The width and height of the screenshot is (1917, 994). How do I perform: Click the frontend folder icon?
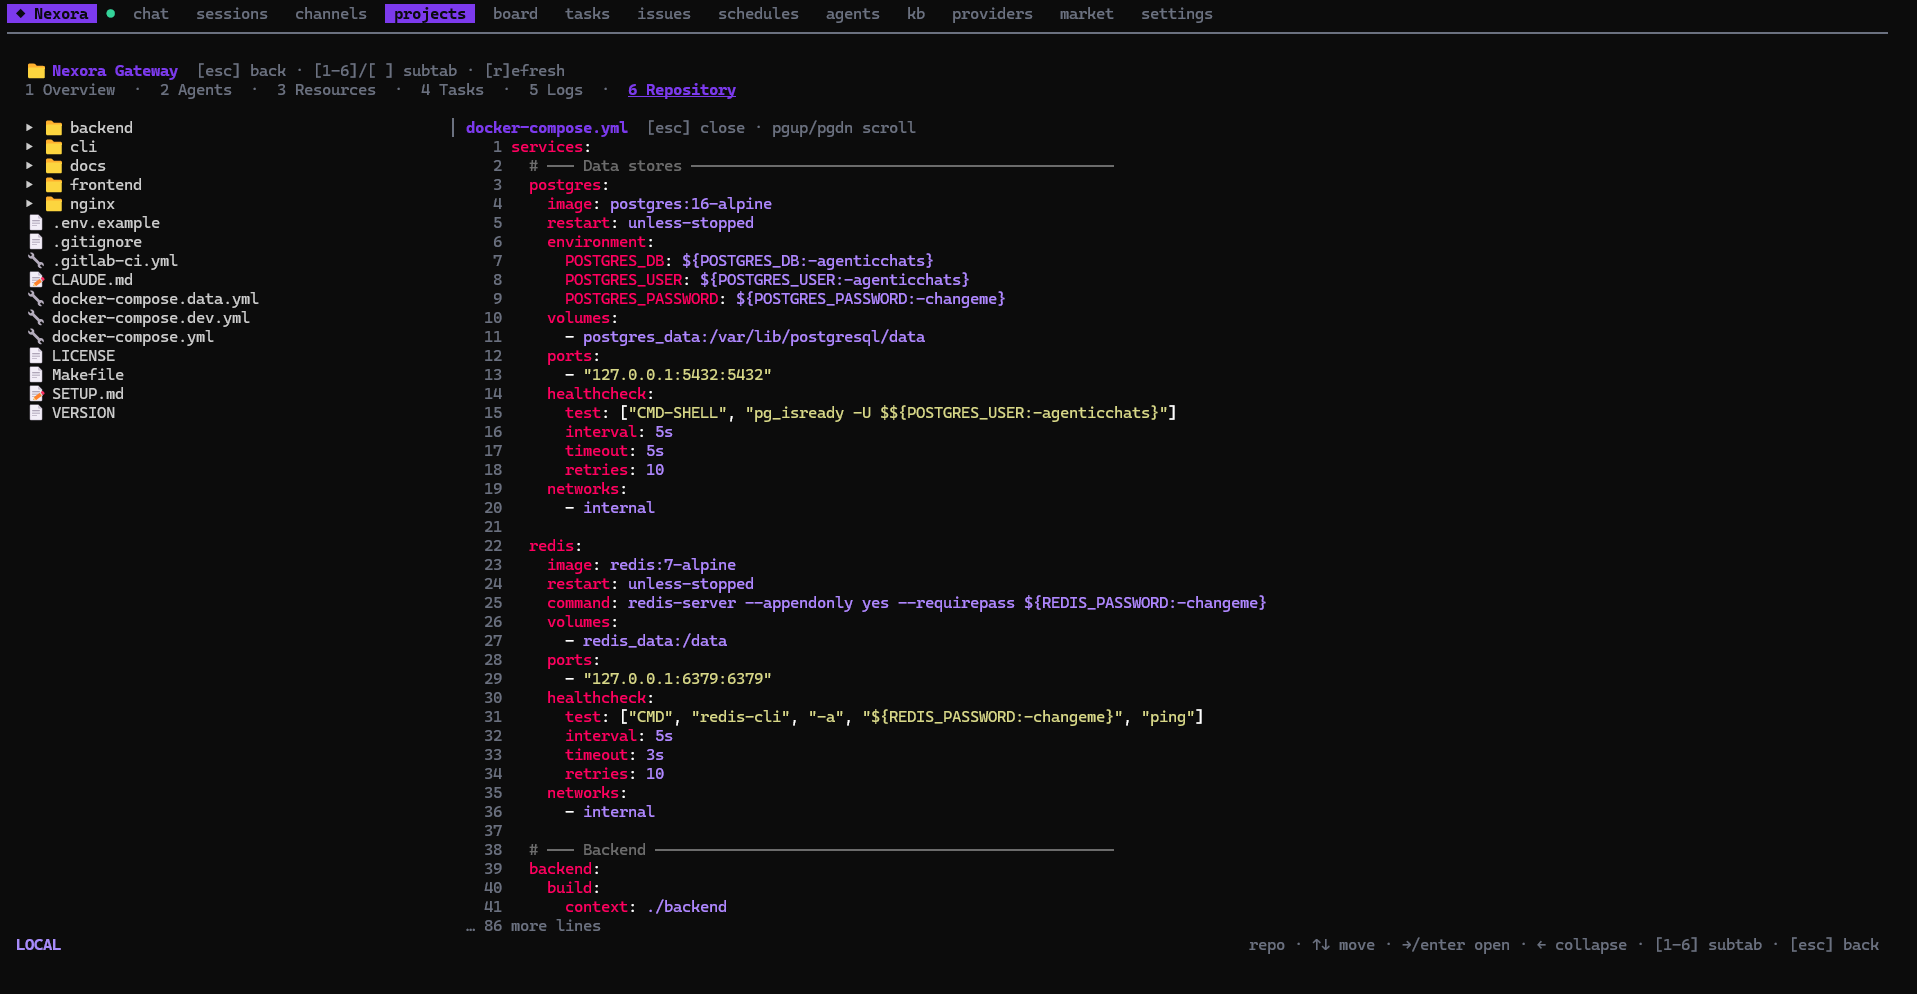[54, 185]
